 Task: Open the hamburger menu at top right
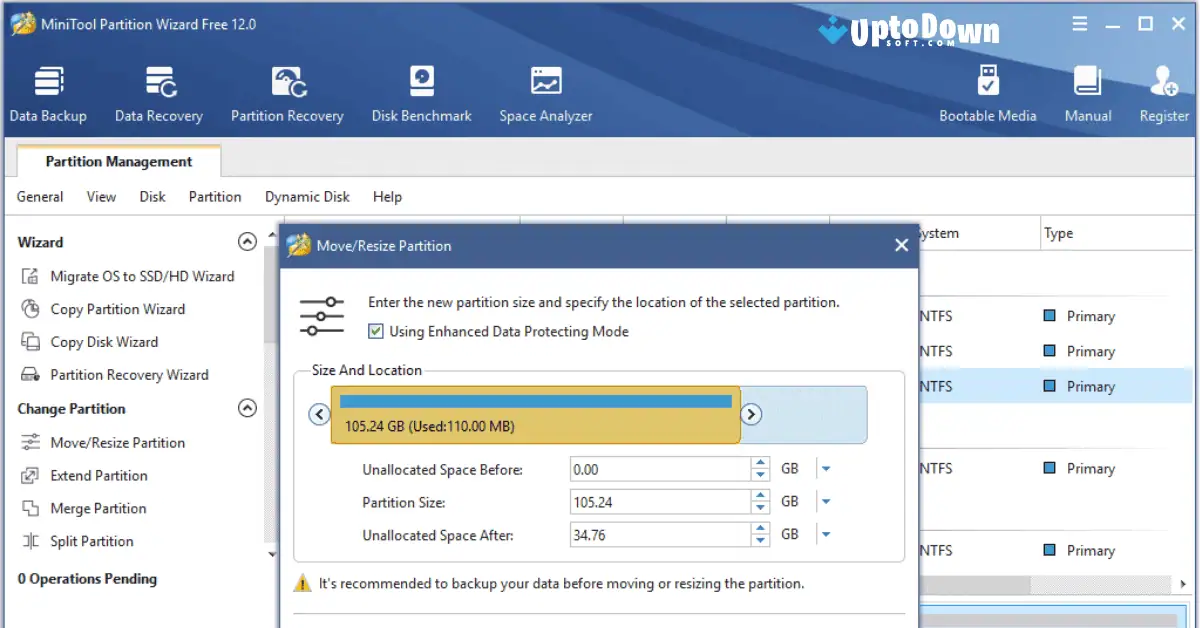(x=1080, y=22)
